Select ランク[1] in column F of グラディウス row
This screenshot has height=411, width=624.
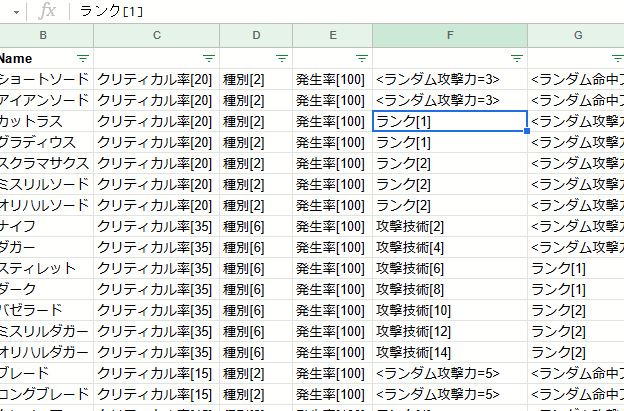coord(450,142)
